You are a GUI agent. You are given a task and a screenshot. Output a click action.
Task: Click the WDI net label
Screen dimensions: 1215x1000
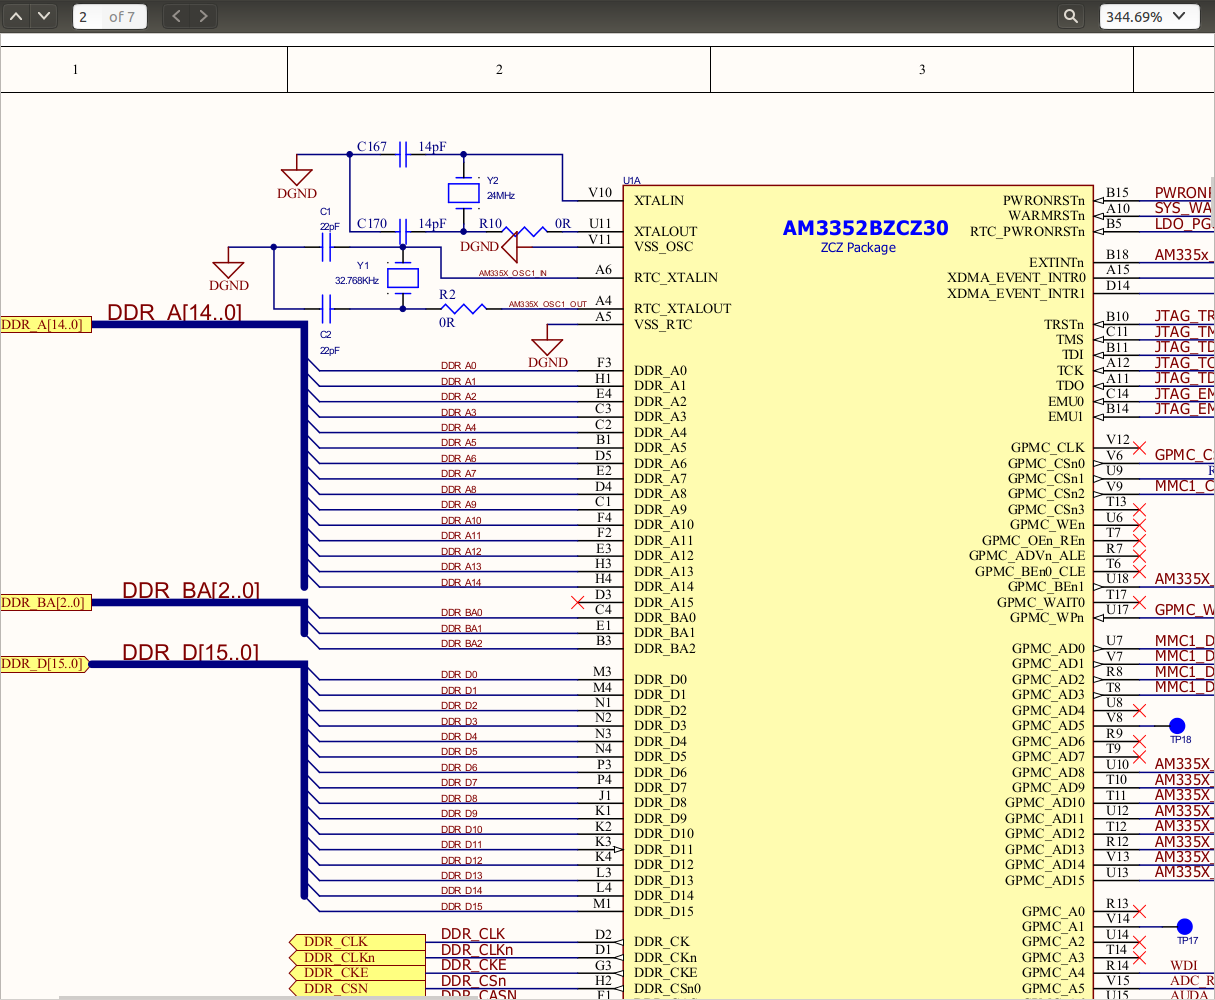pyautogui.click(x=1183, y=966)
